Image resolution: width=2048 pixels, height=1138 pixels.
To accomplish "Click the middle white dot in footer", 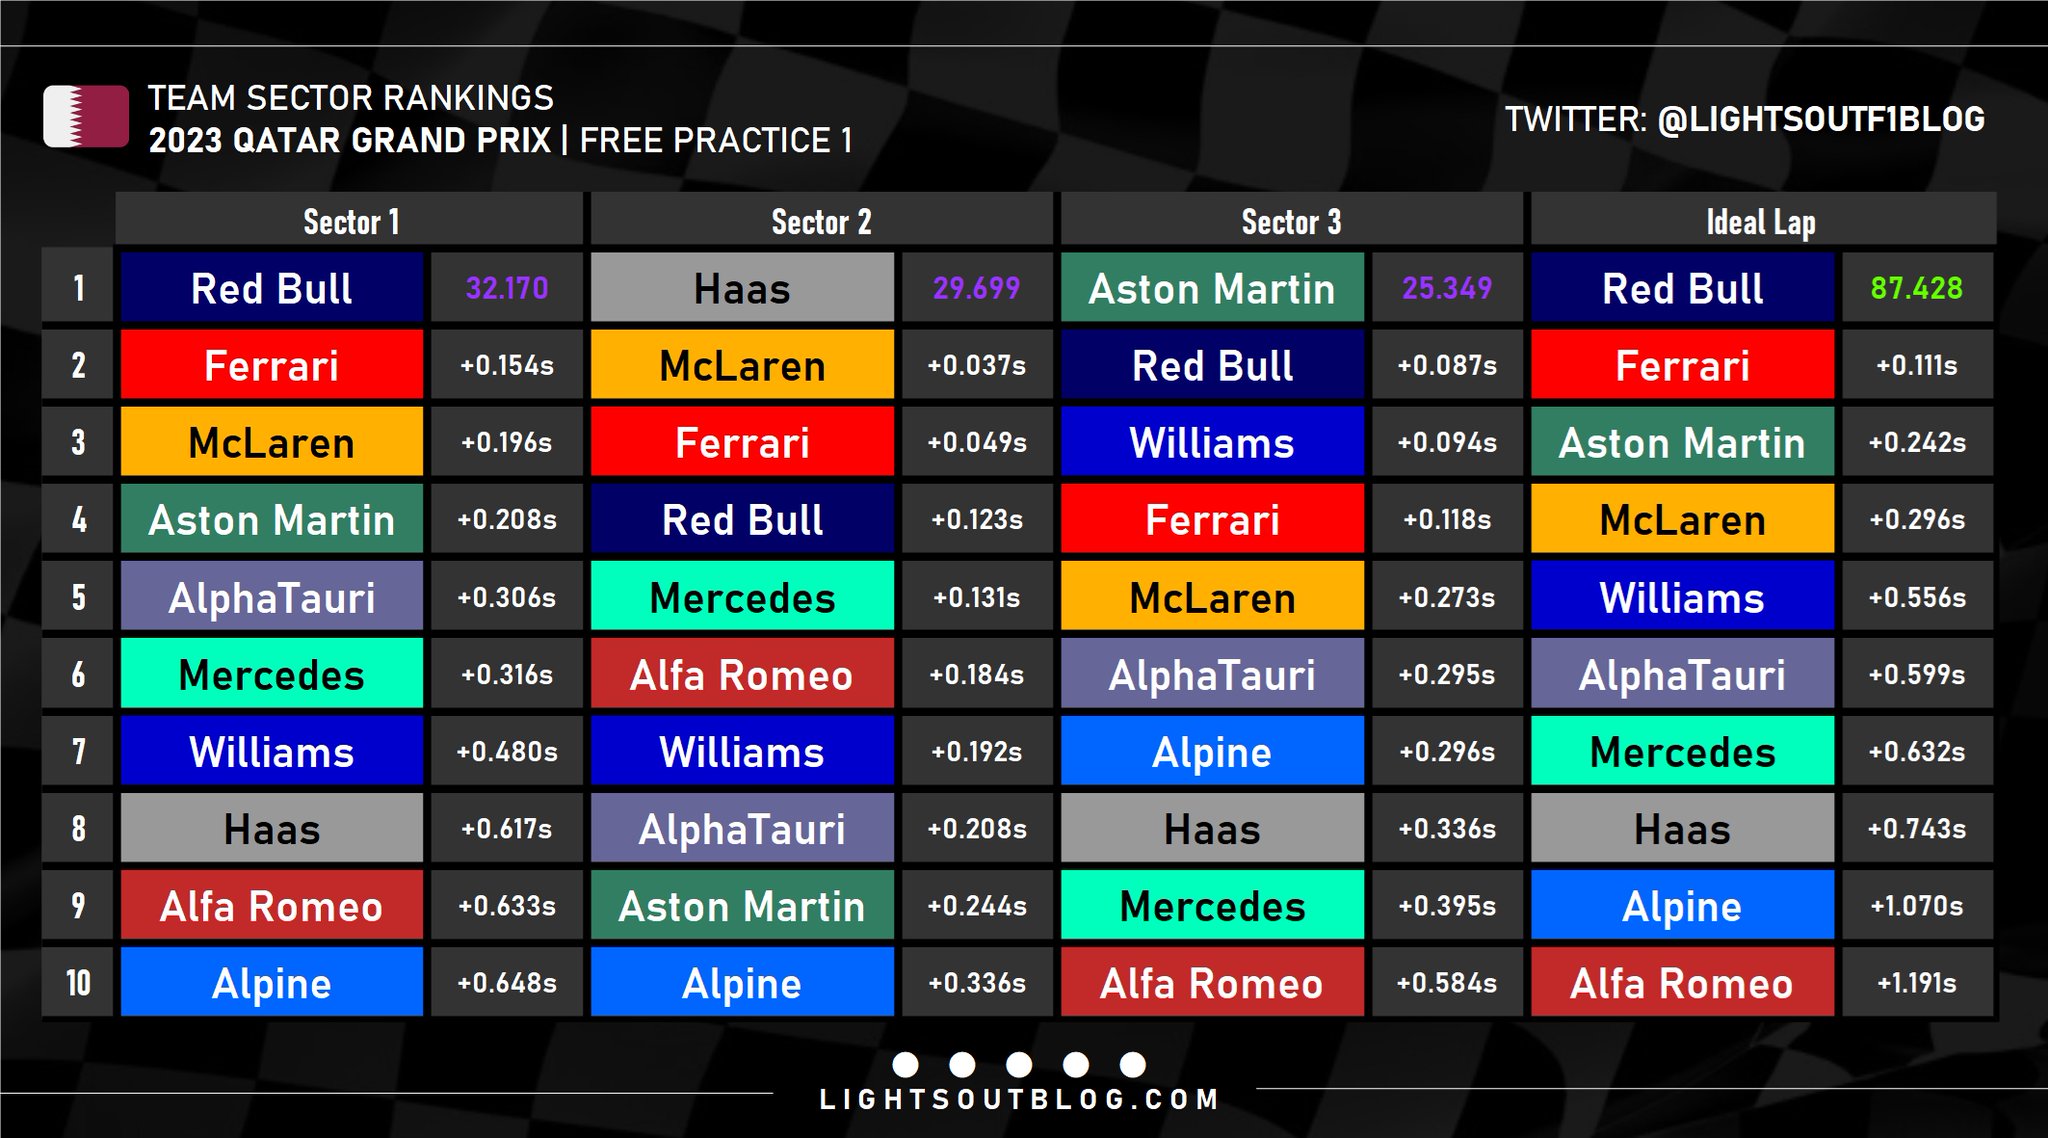I will (1019, 1064).
